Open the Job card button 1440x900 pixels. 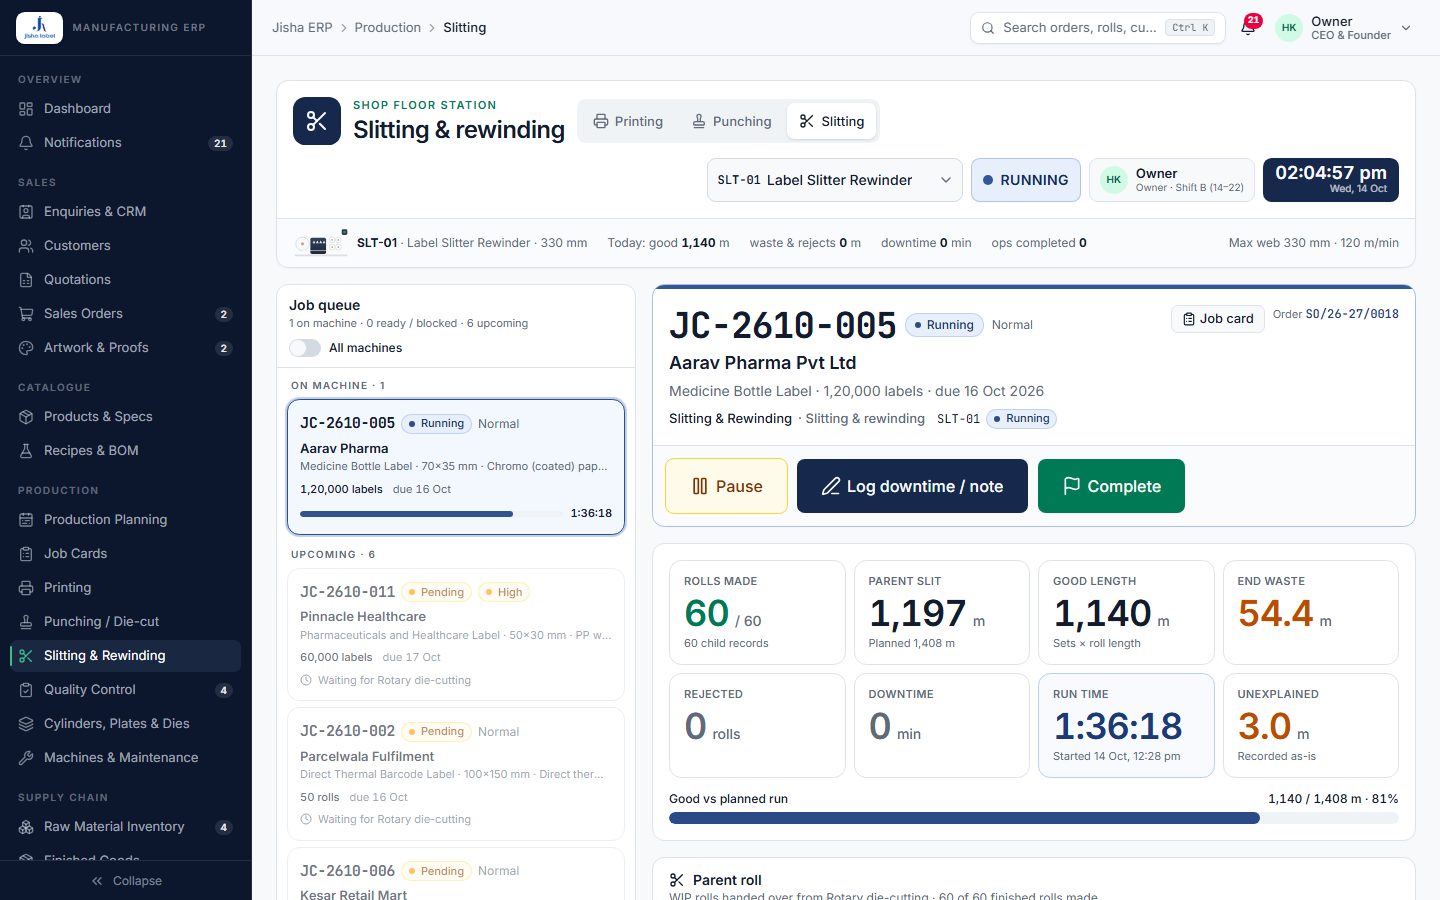[x=1217, y=319]
